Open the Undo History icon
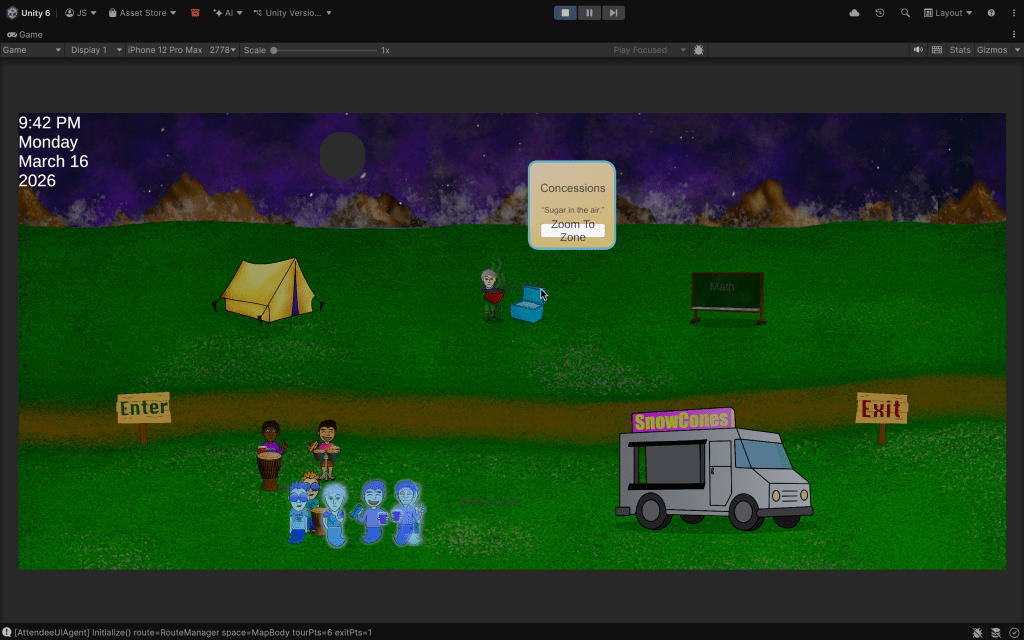This screenshot has width=1024, height=640. coord(880,13)
